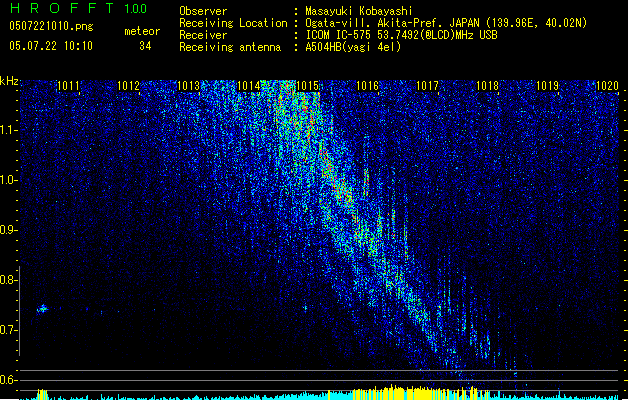This screenshot has width=629, height=400.
Task: Click the 1011 time axis marker
Action: point(69,86)
